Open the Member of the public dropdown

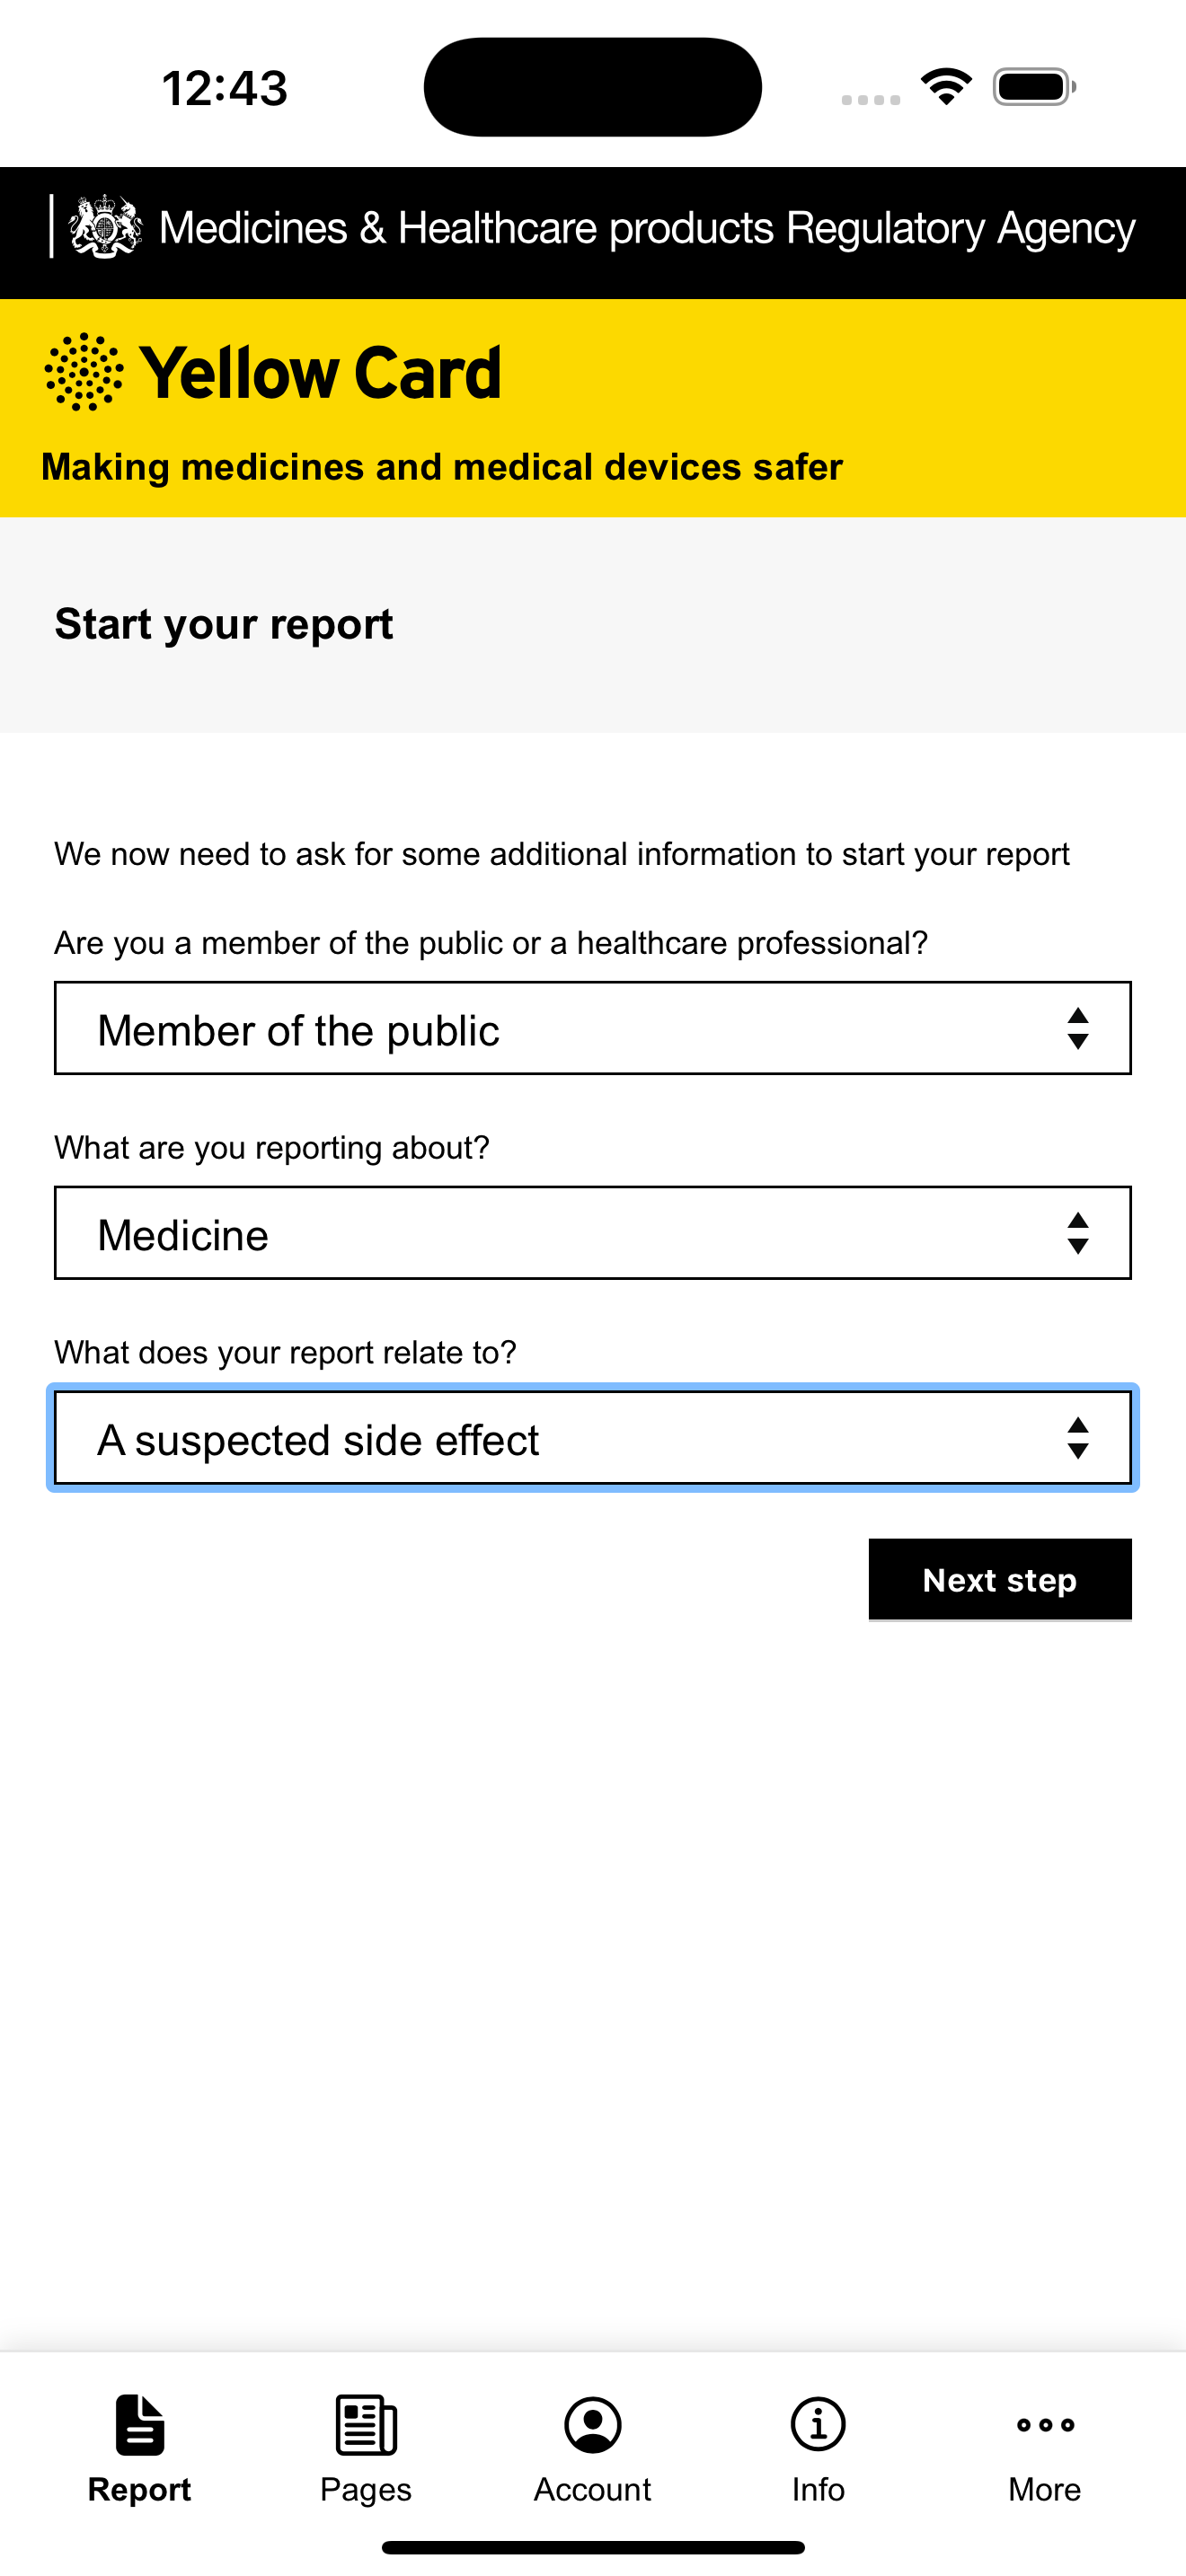coord(593,1028)
